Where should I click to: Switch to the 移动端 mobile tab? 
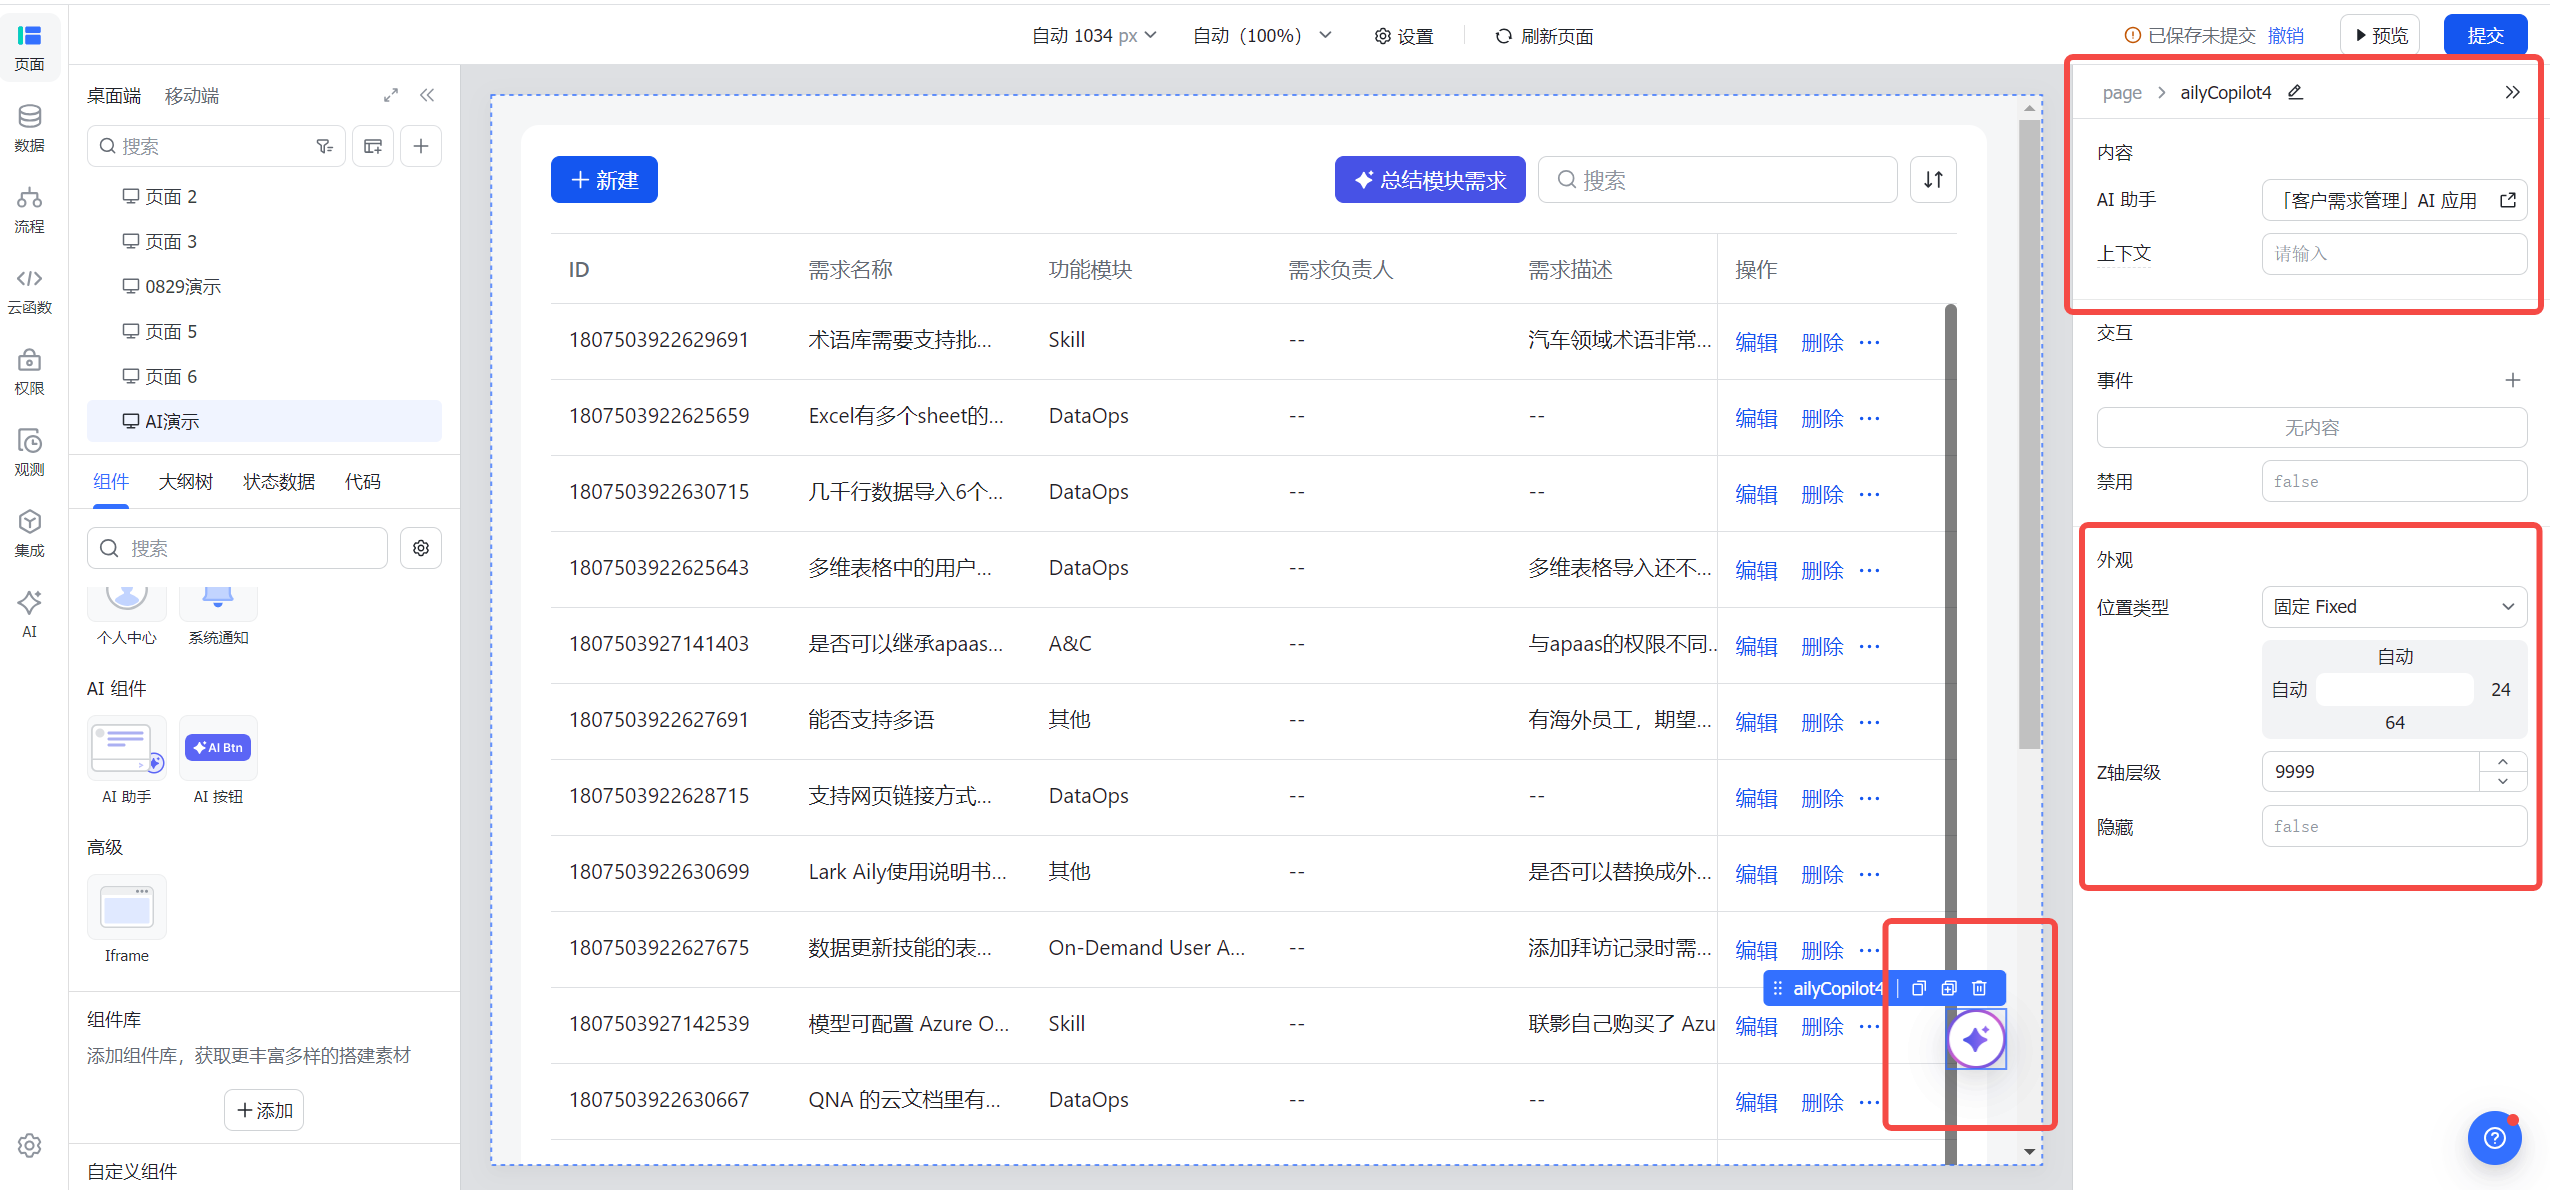192,96
